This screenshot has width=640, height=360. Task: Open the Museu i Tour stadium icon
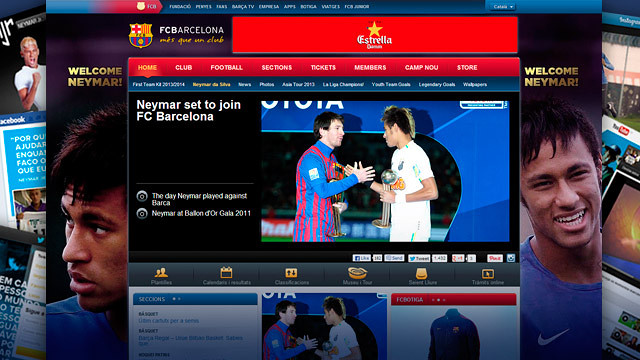coord(357,273)
